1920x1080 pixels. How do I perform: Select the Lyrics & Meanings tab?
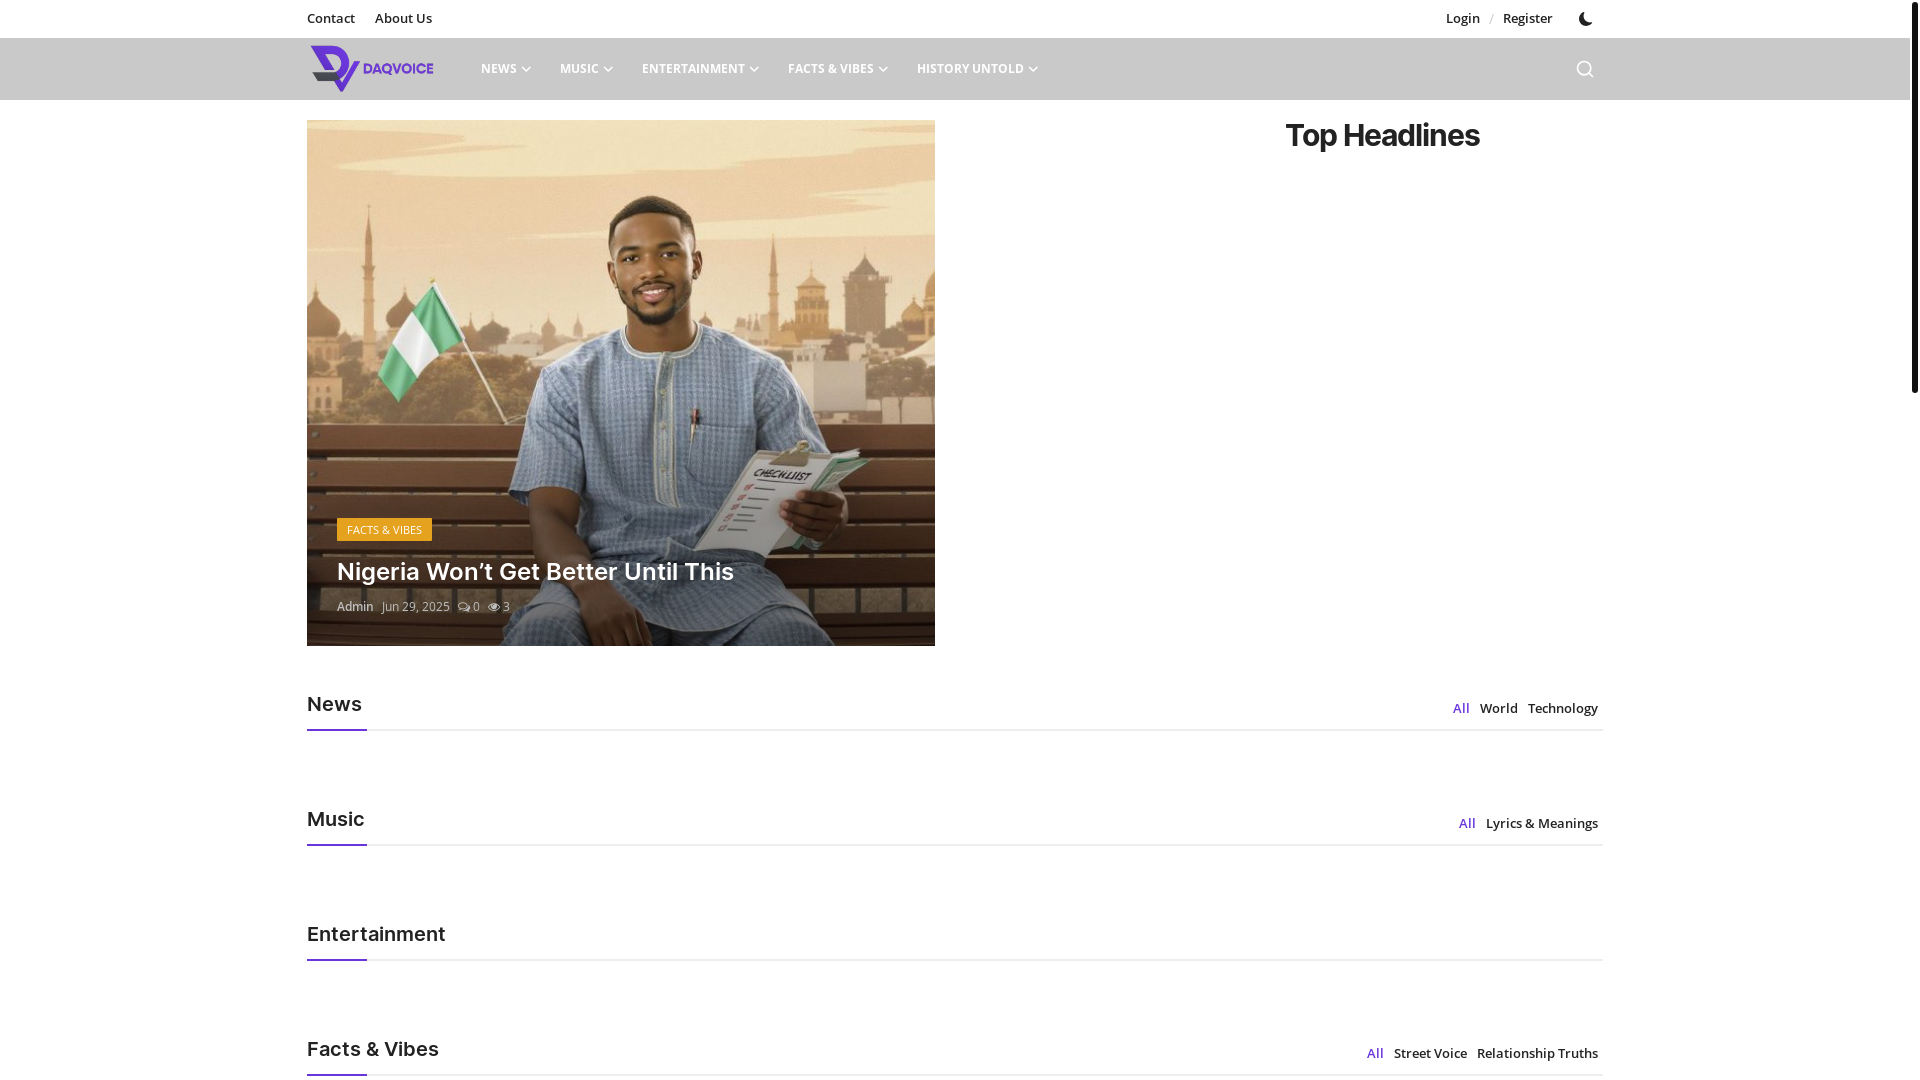[x=1541, y=823]
